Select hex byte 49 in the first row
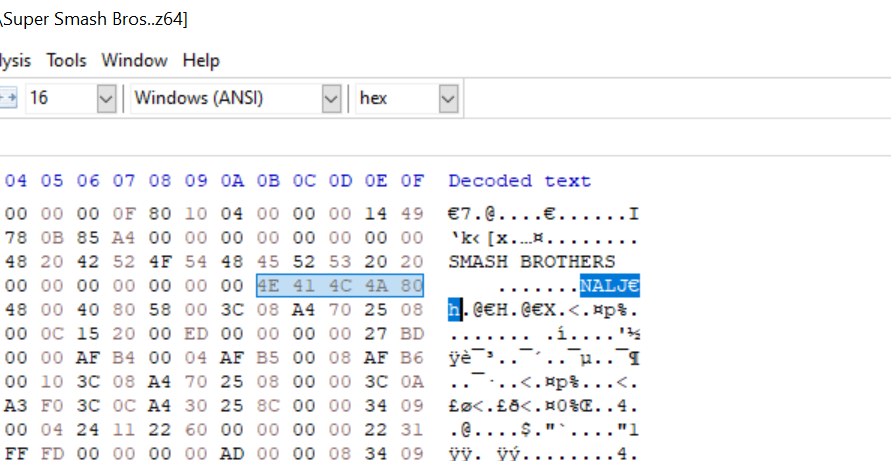 click(x=412, y=214)
